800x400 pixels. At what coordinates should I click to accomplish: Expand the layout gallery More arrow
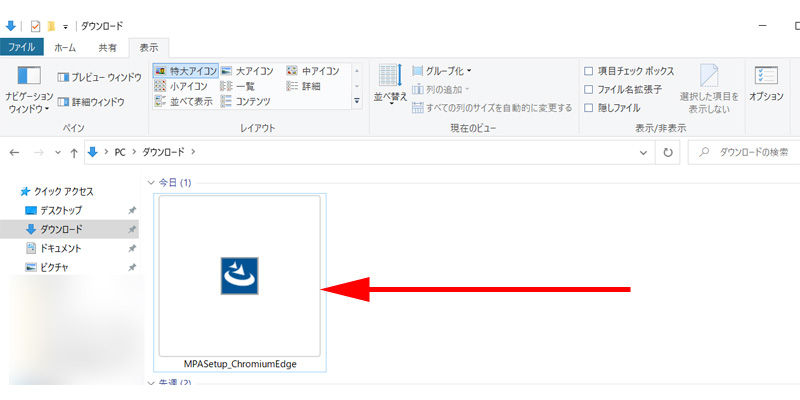(357, 101)
